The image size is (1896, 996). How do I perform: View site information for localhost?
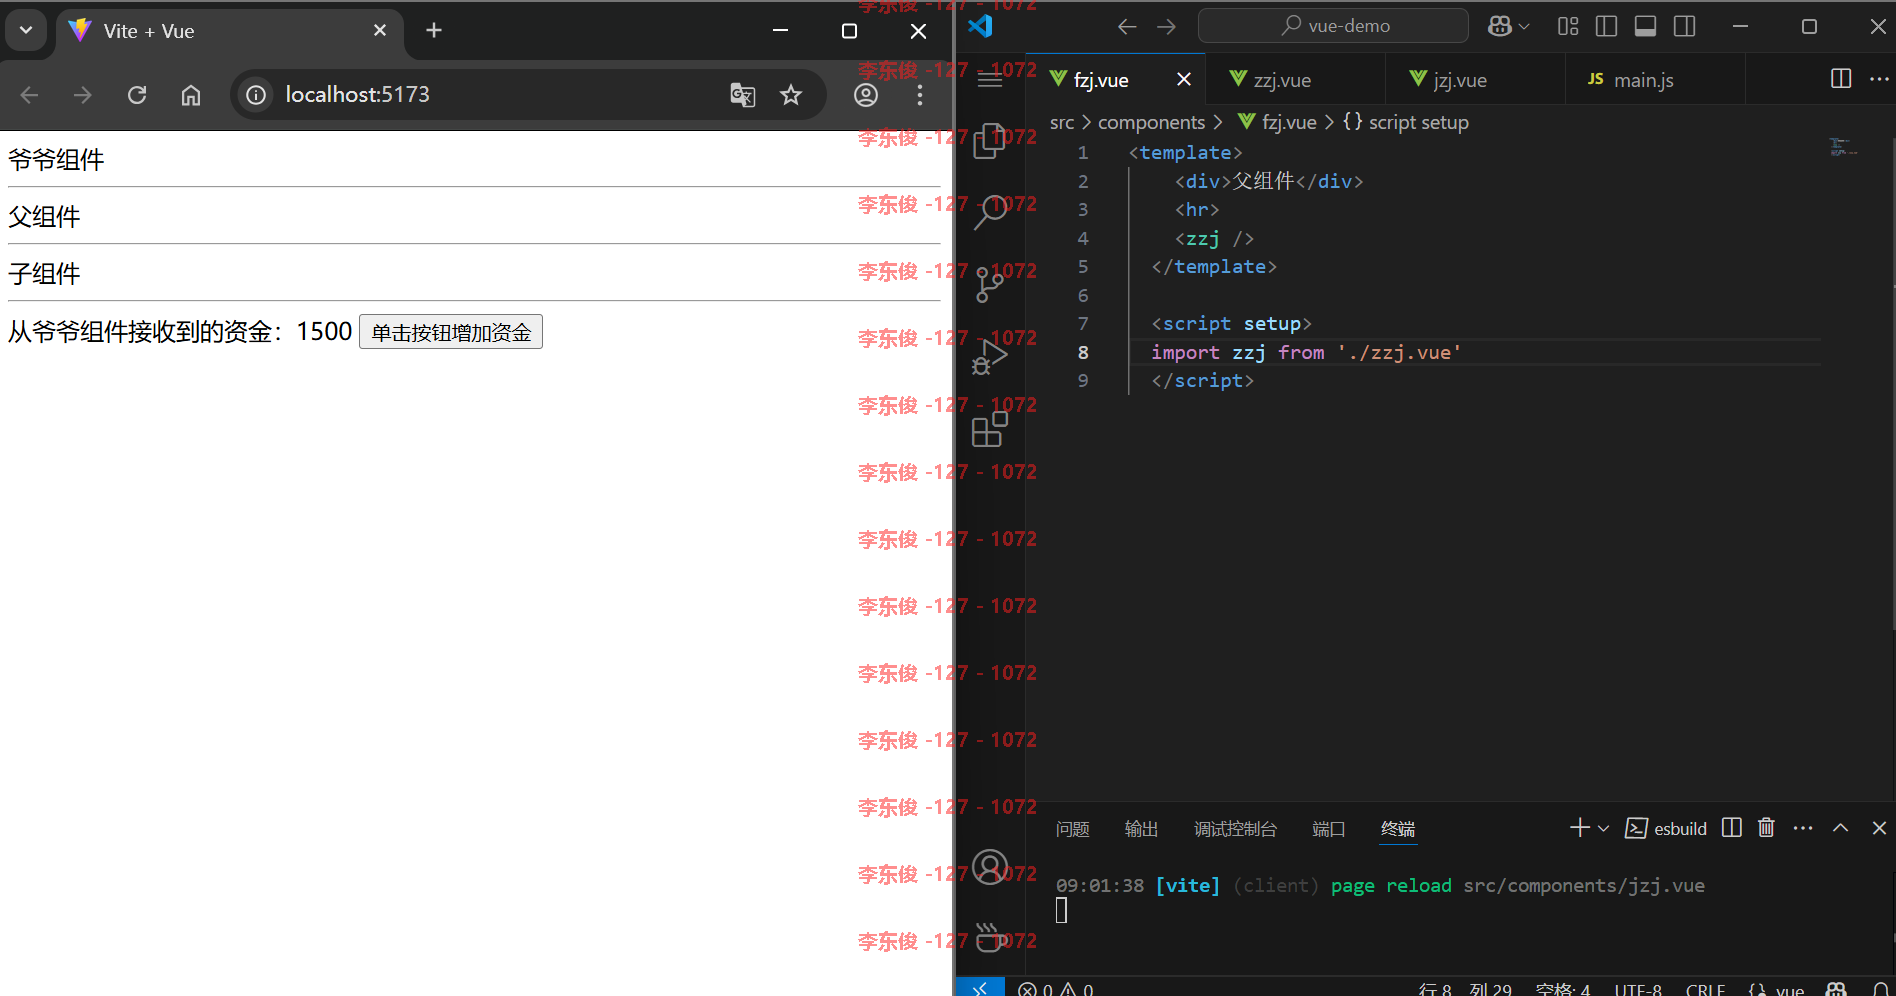coord(256,95)
